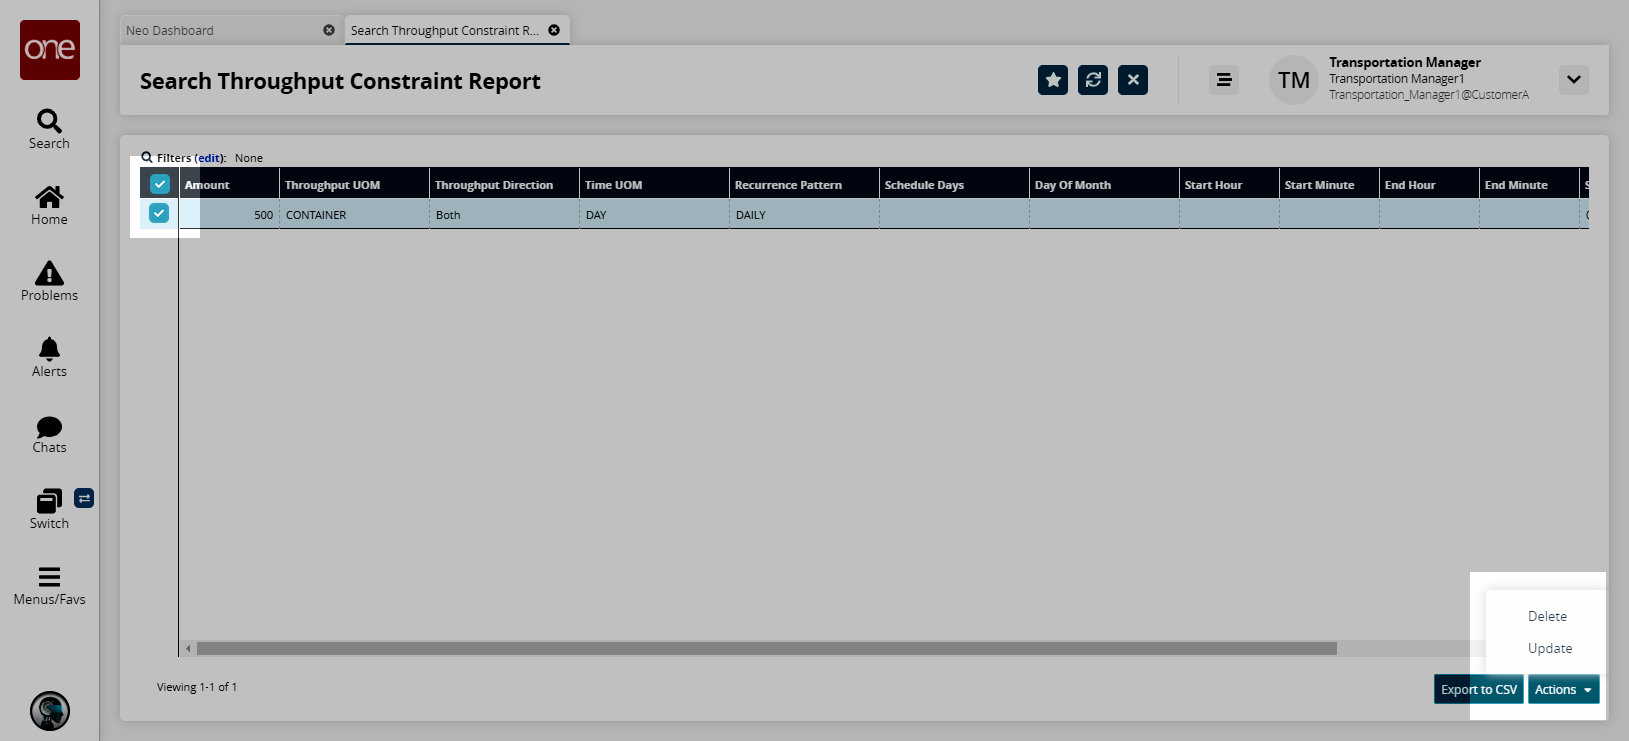Refresh the report with the reload icon
The image size is (1629, 741).
click(x=1093, y=80)
